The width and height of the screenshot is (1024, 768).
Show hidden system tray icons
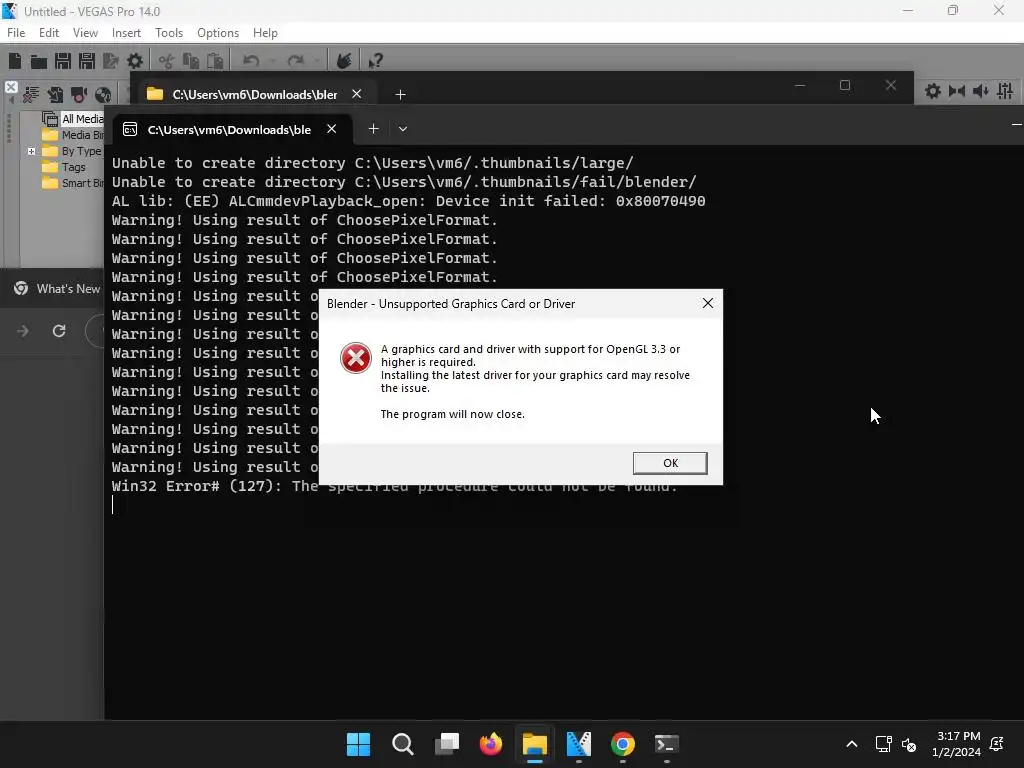852,744
